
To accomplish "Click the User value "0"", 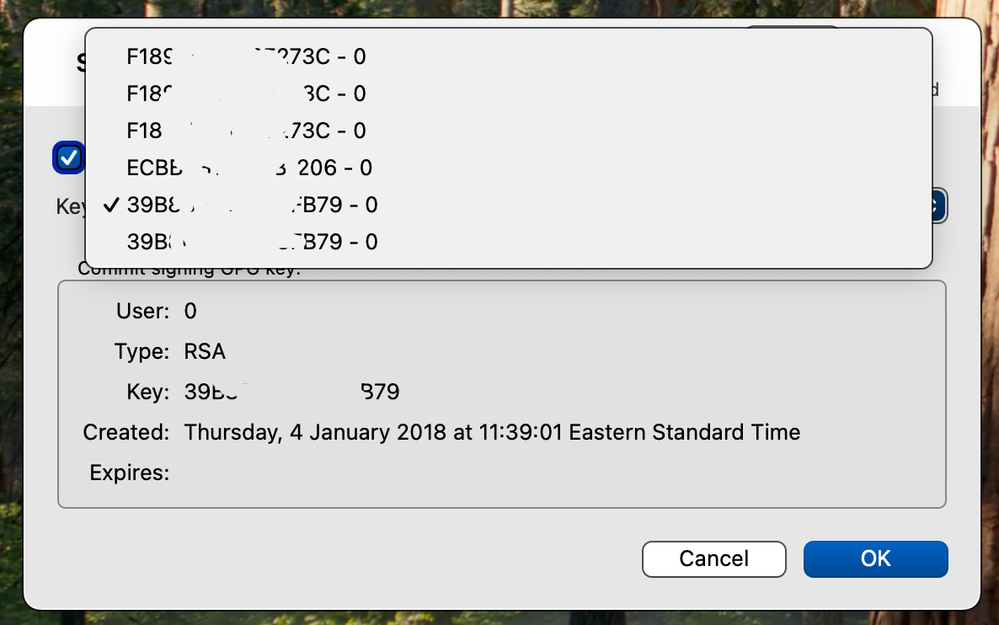I will 190,311.
